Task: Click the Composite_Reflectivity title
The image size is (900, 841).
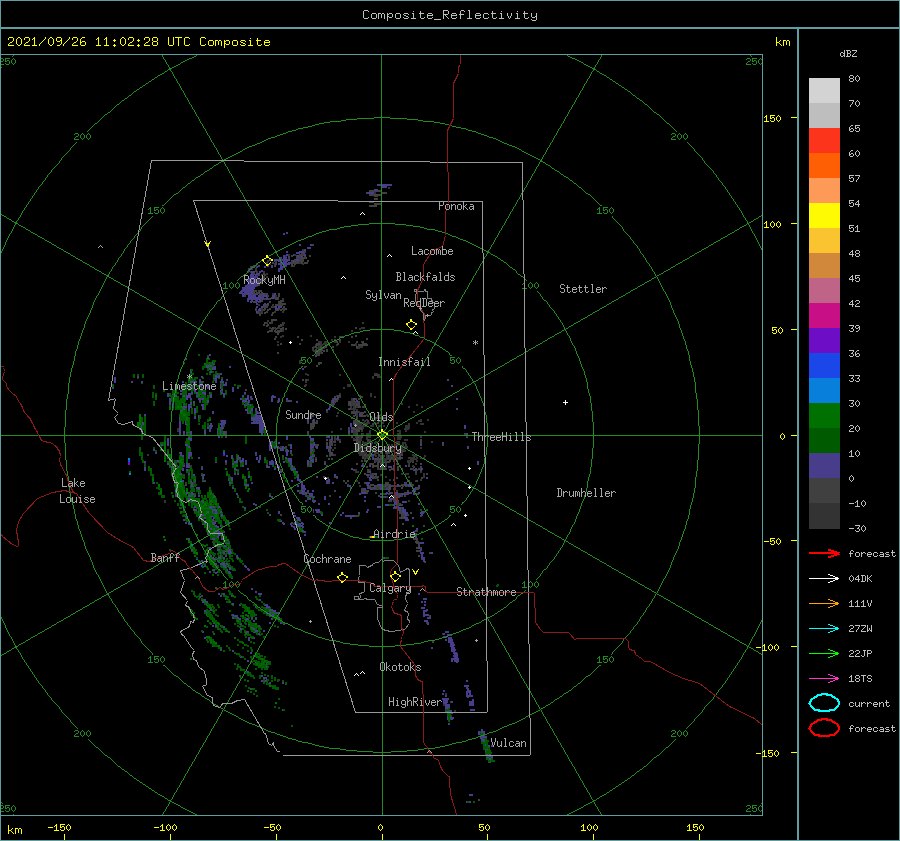Action: point(450,15)
